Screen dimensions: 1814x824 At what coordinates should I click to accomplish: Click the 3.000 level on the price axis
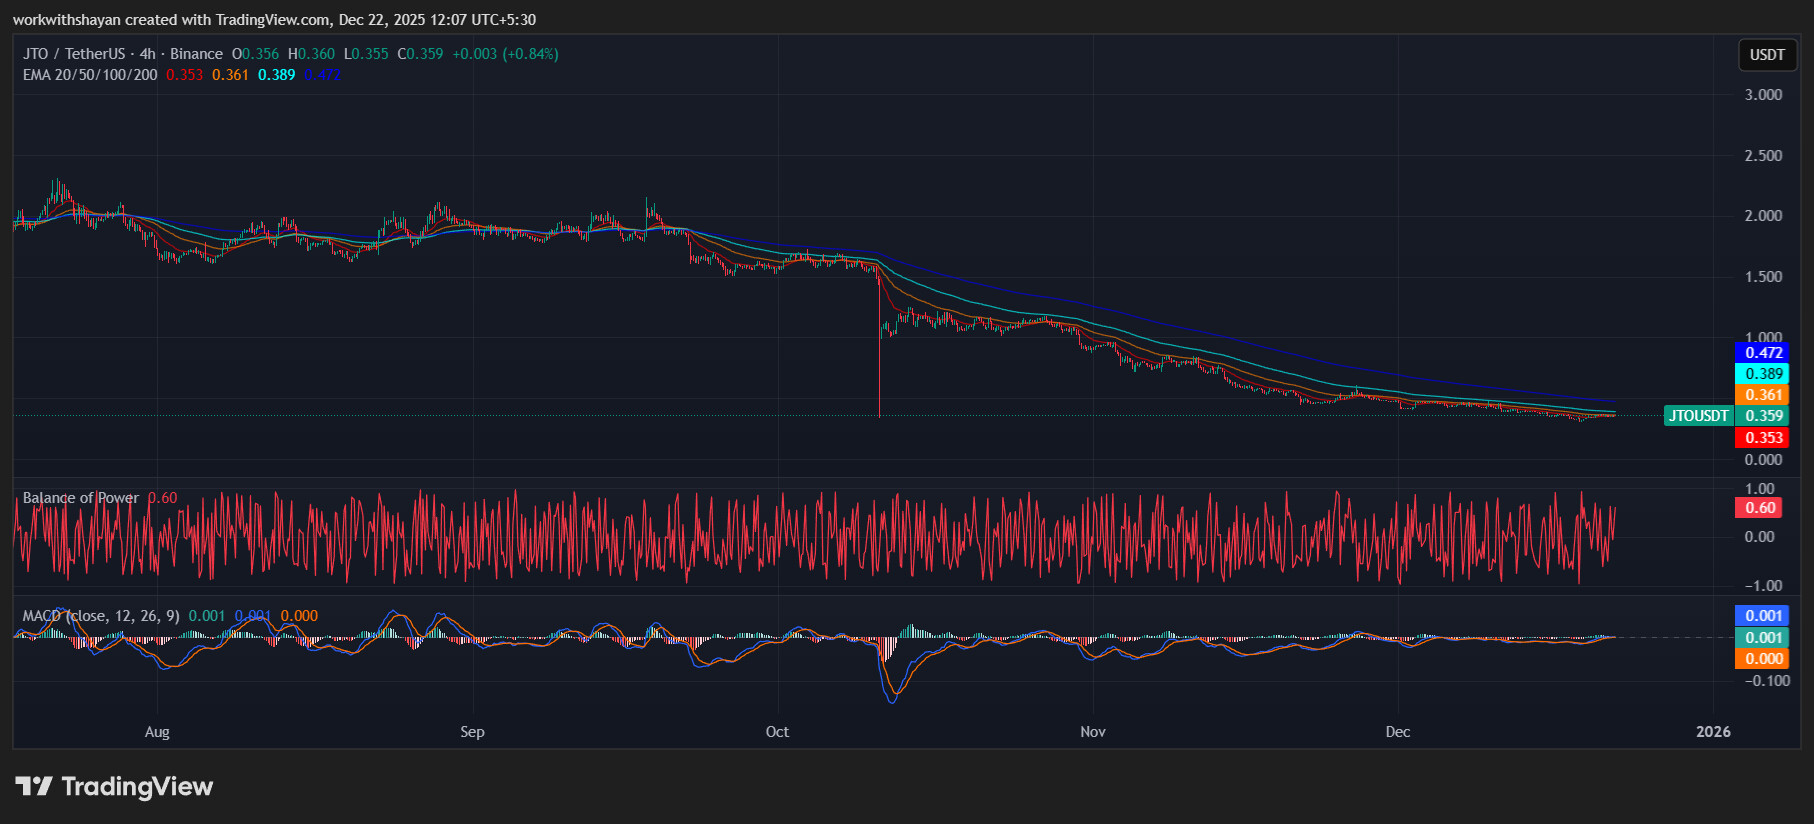1763,95
